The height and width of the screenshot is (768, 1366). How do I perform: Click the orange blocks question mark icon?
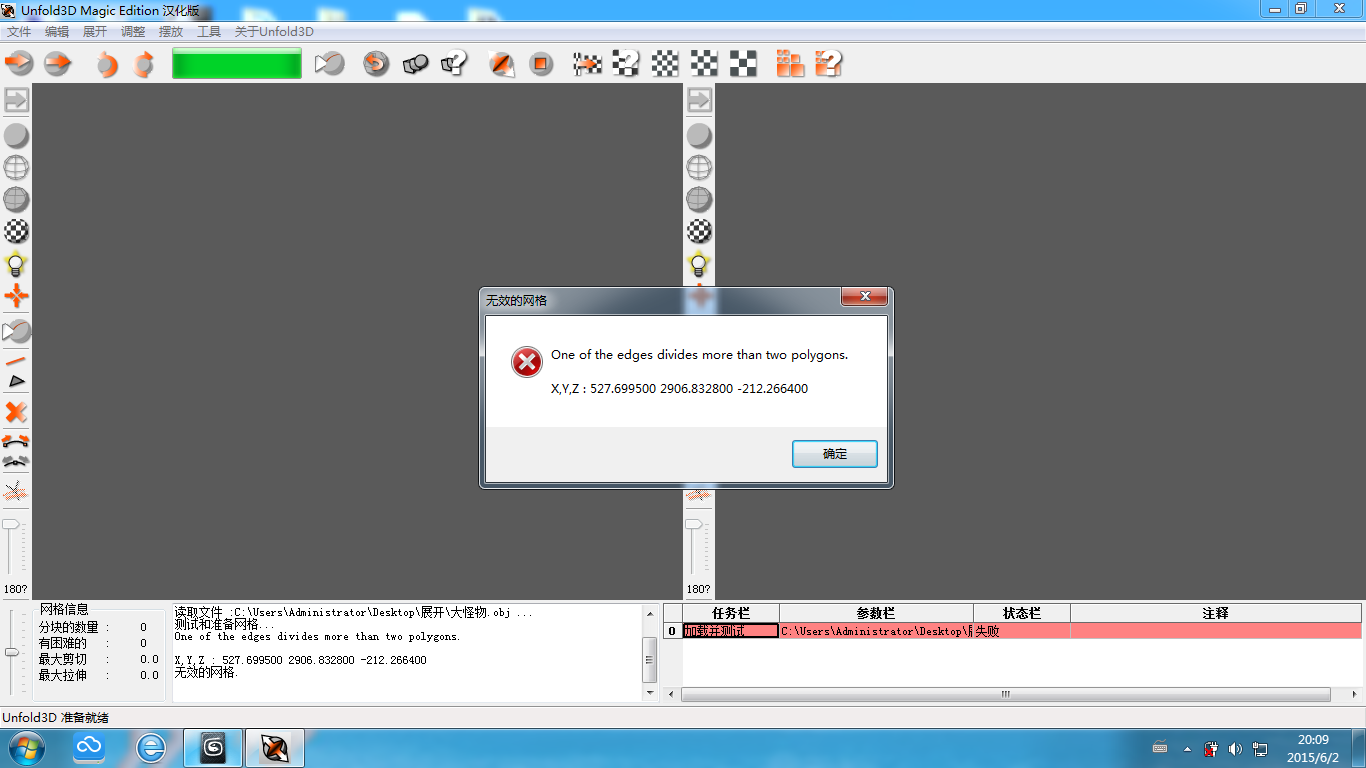pyautogui.click(x=828, y=64)
